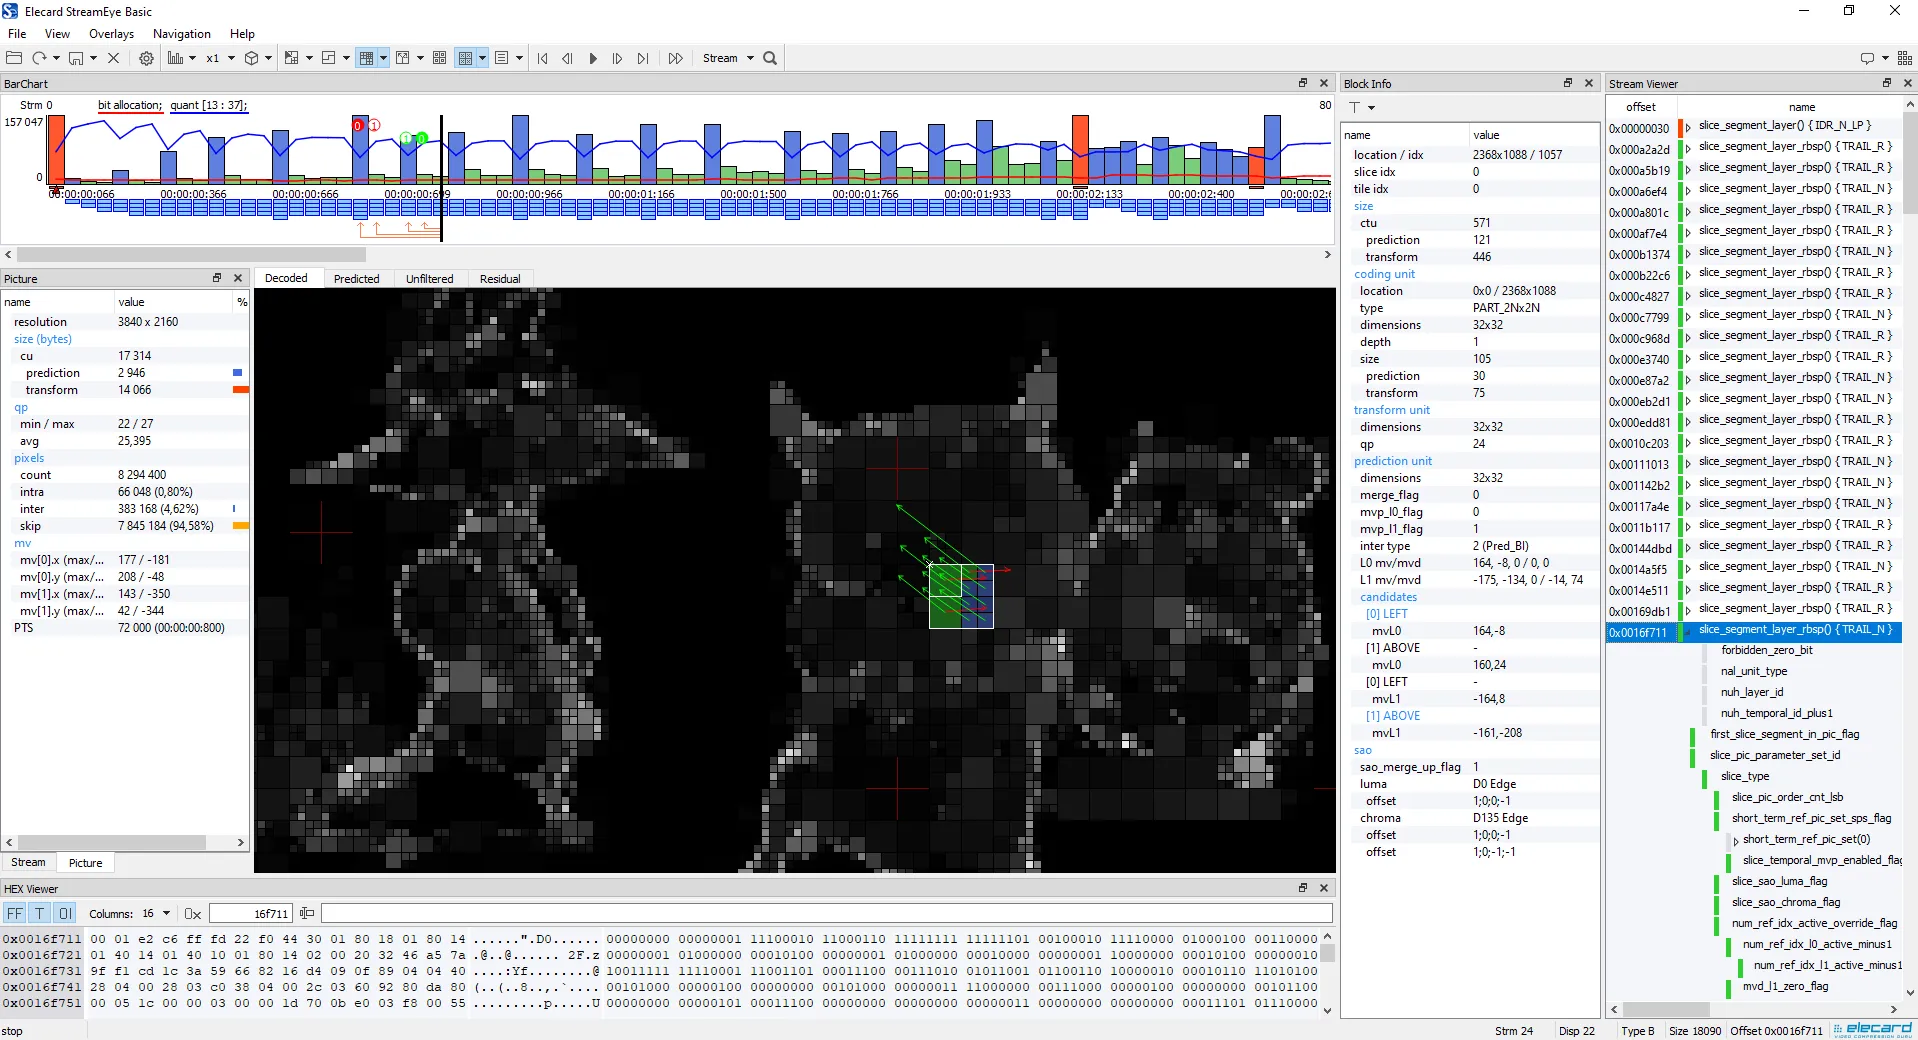This screenshot has width=1918, height=1040.
Task: Toggle the binary 01 display in HEX Viewer
Action: tap(64, 913)
